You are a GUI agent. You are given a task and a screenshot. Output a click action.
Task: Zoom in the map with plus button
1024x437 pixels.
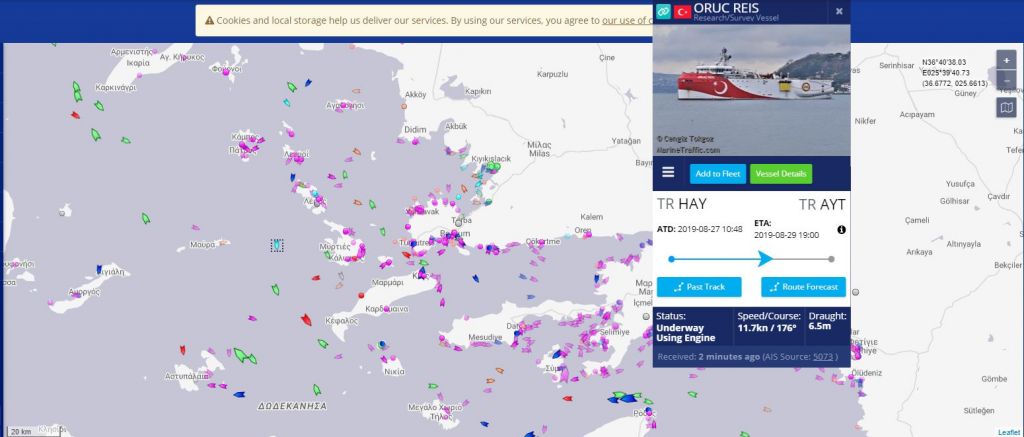[1006, 60]
